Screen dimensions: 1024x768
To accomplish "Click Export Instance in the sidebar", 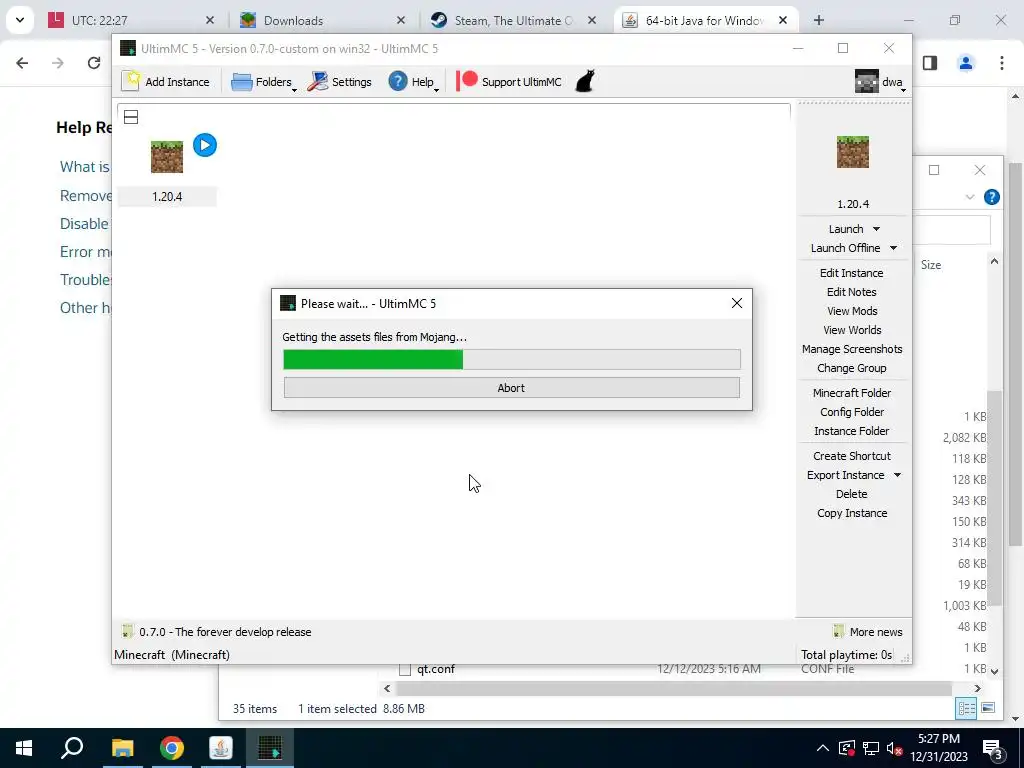I will pyautogui.click(x=845, y=475).
